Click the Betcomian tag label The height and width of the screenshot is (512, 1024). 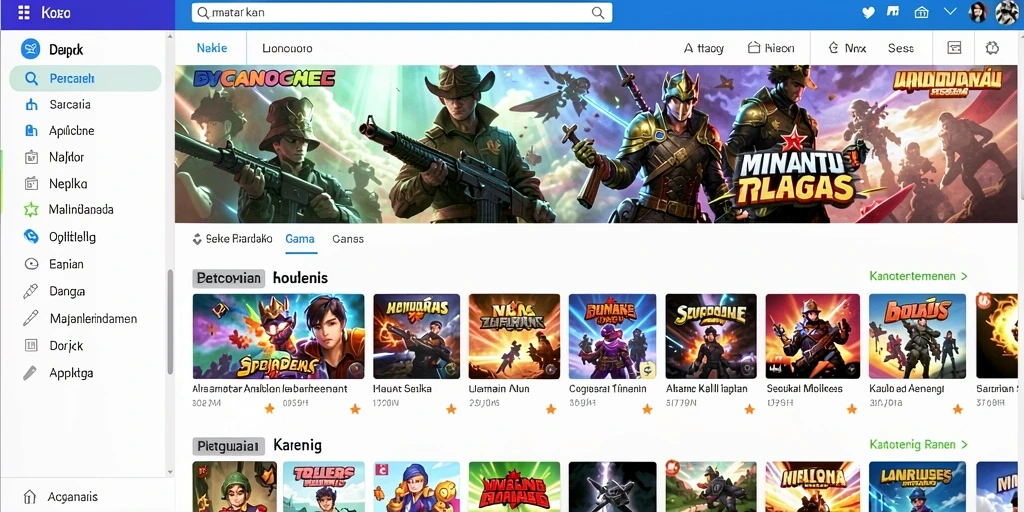(229, 278)
